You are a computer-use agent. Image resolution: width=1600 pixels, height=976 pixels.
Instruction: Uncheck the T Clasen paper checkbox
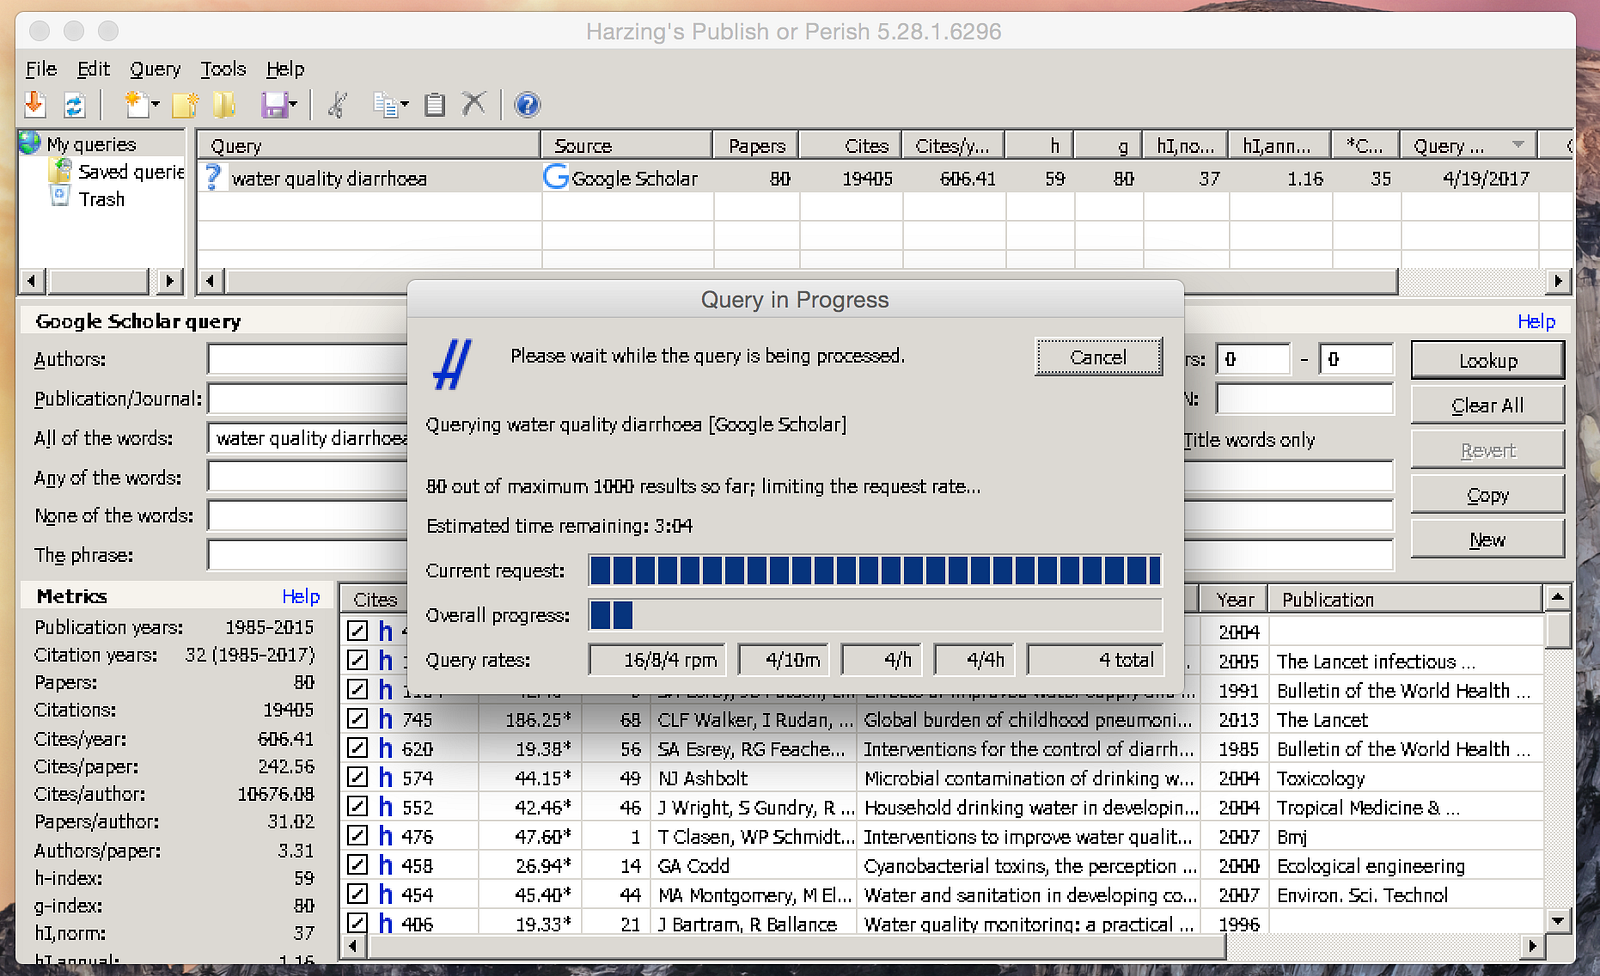pyautogui.click(x=357, y=835)
